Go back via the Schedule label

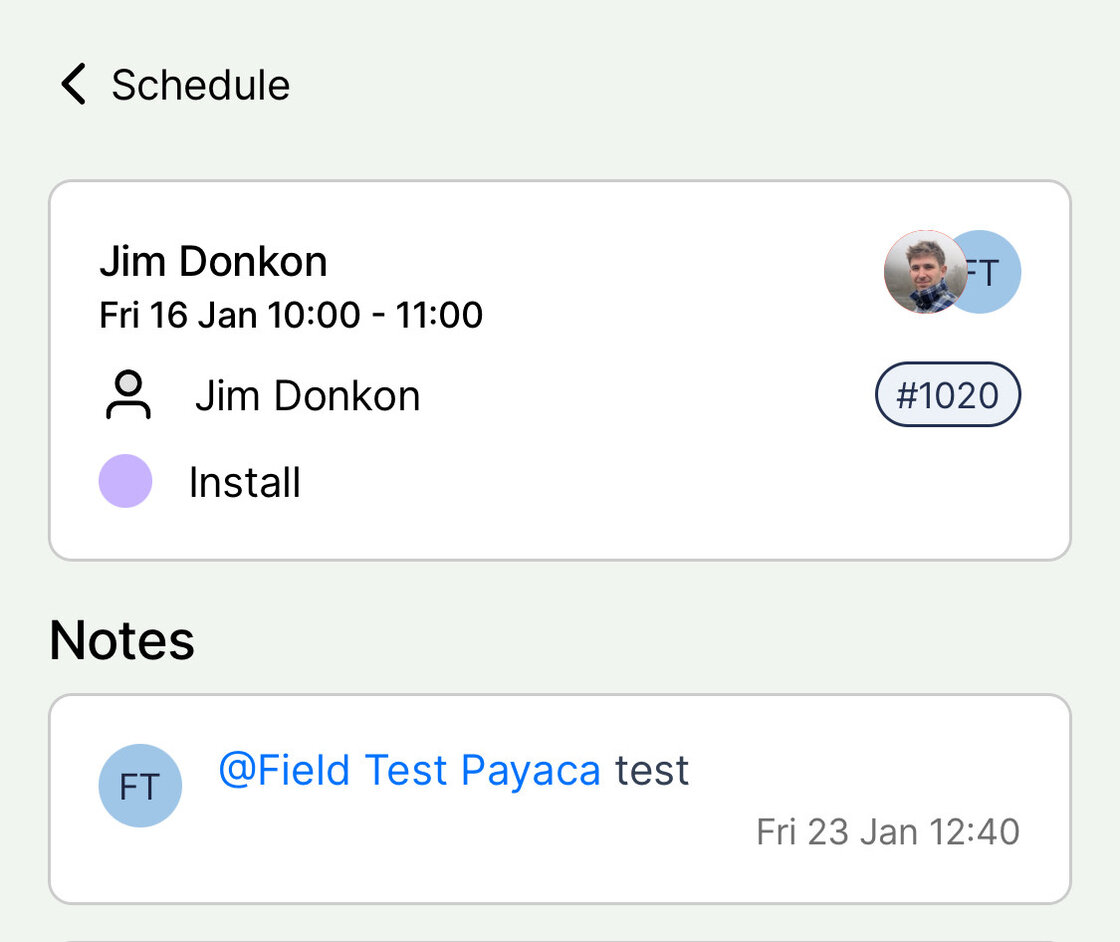click(x=200, y=85)
